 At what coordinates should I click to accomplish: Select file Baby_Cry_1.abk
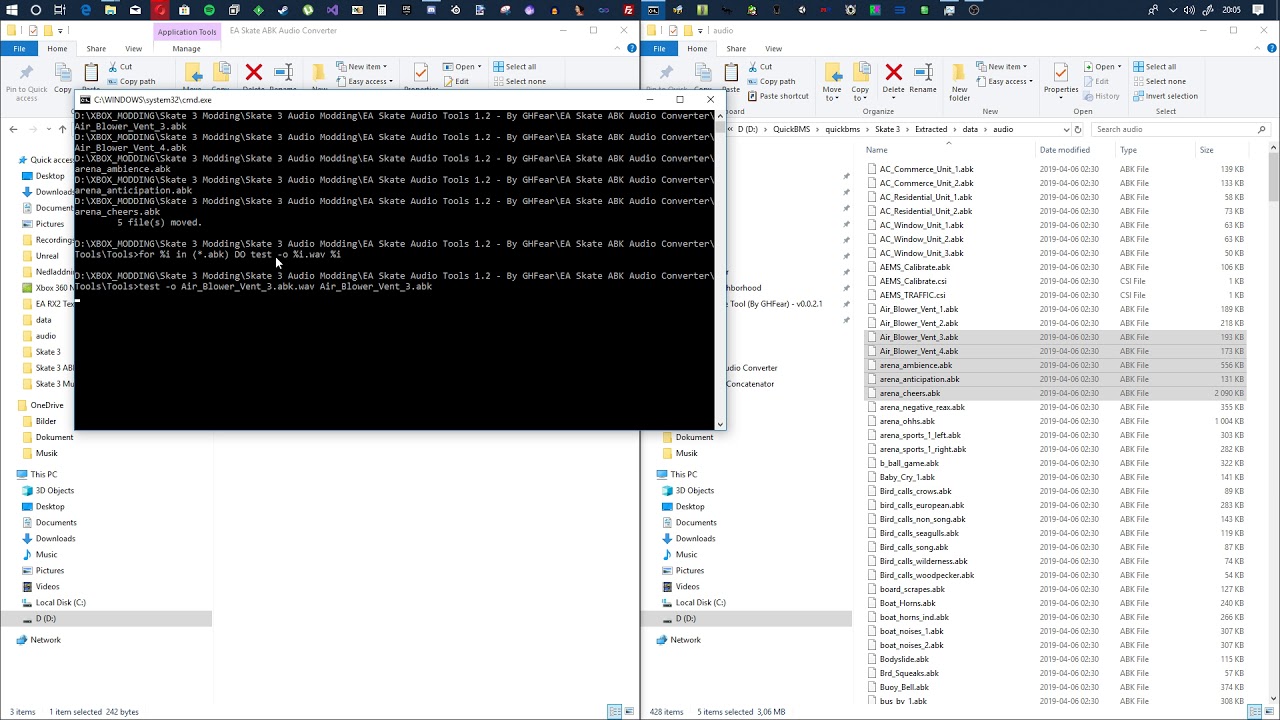pyautogui.click(x=907, y=477)
